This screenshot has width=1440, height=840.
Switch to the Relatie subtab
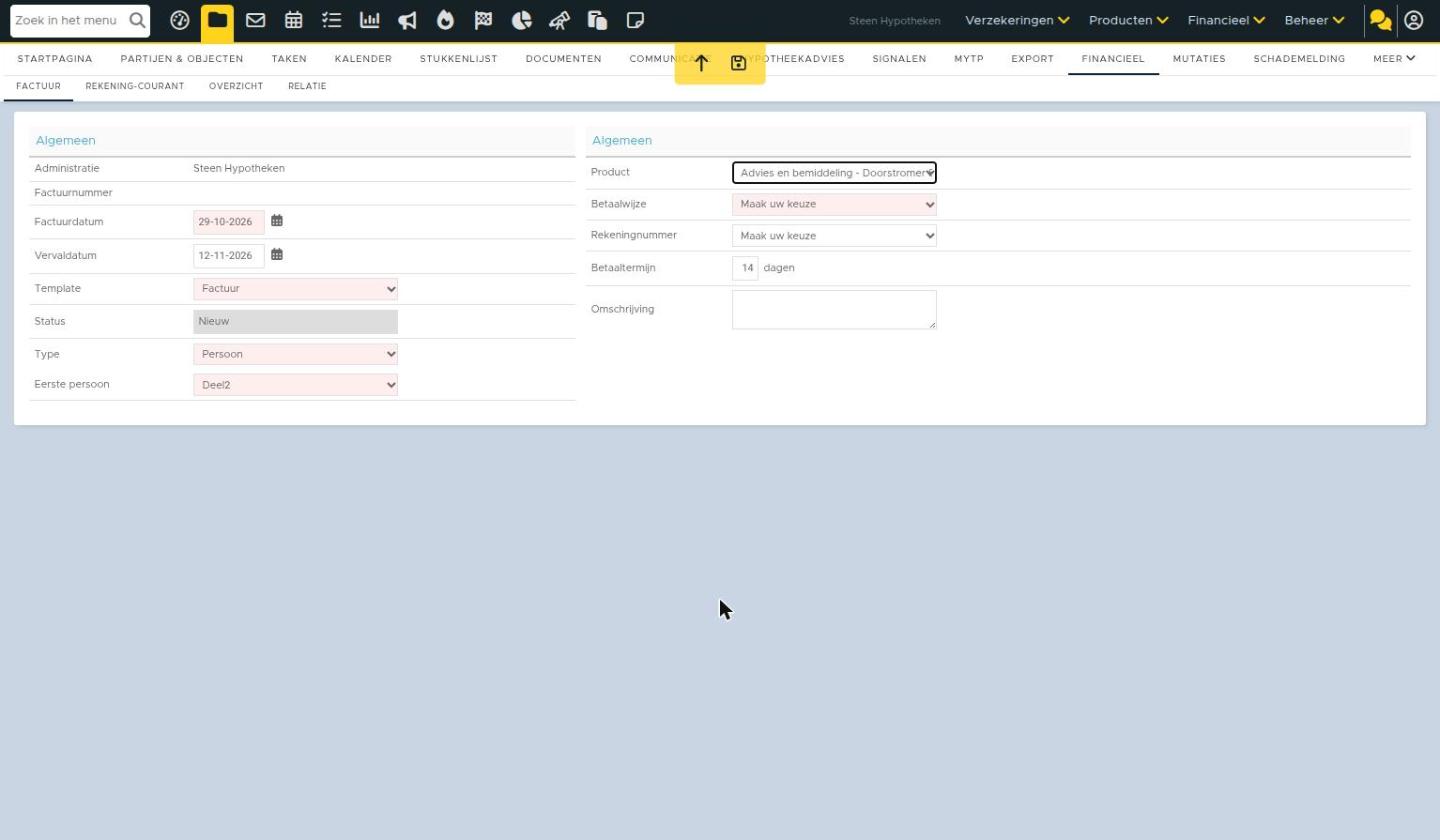click(307, 86)
